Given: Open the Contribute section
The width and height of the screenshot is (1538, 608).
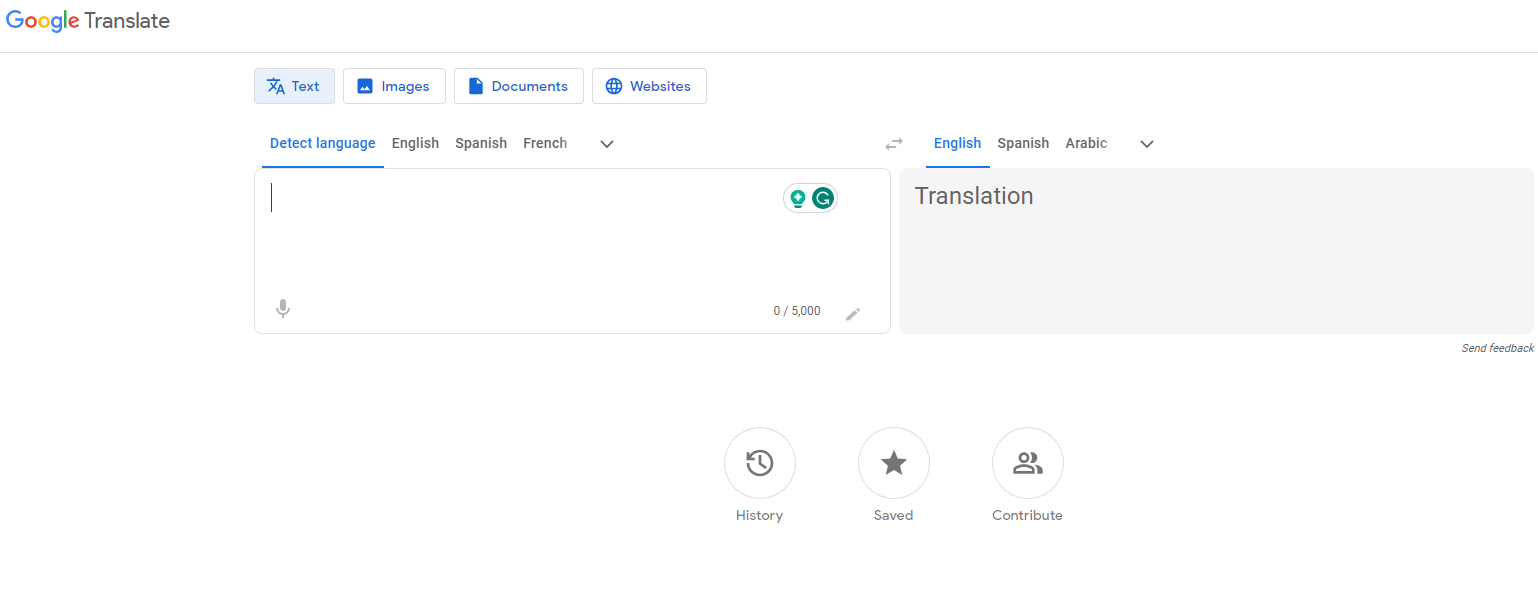Looking at the screenshot, I should [x=1027, y=463].
